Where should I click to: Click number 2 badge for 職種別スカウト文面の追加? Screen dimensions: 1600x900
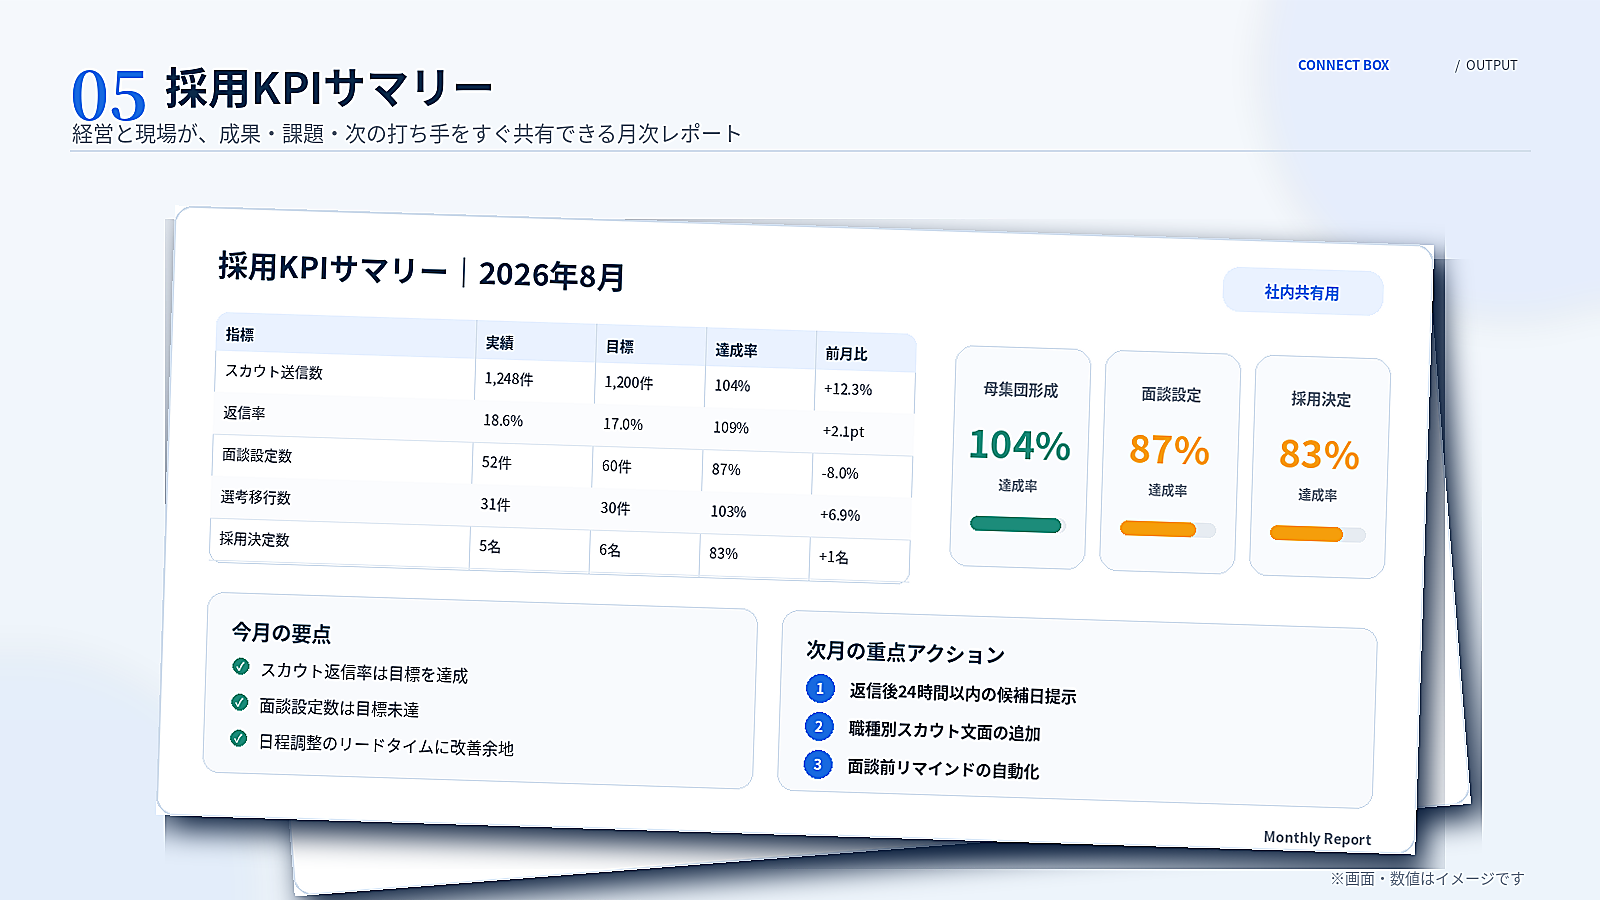click(x=819, y=726)
